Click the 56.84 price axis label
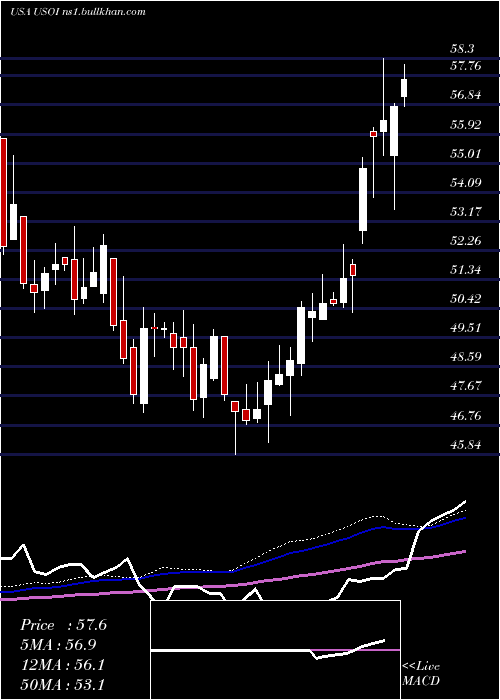The height and width of the screenshot is (700, 500). (467, 95)
